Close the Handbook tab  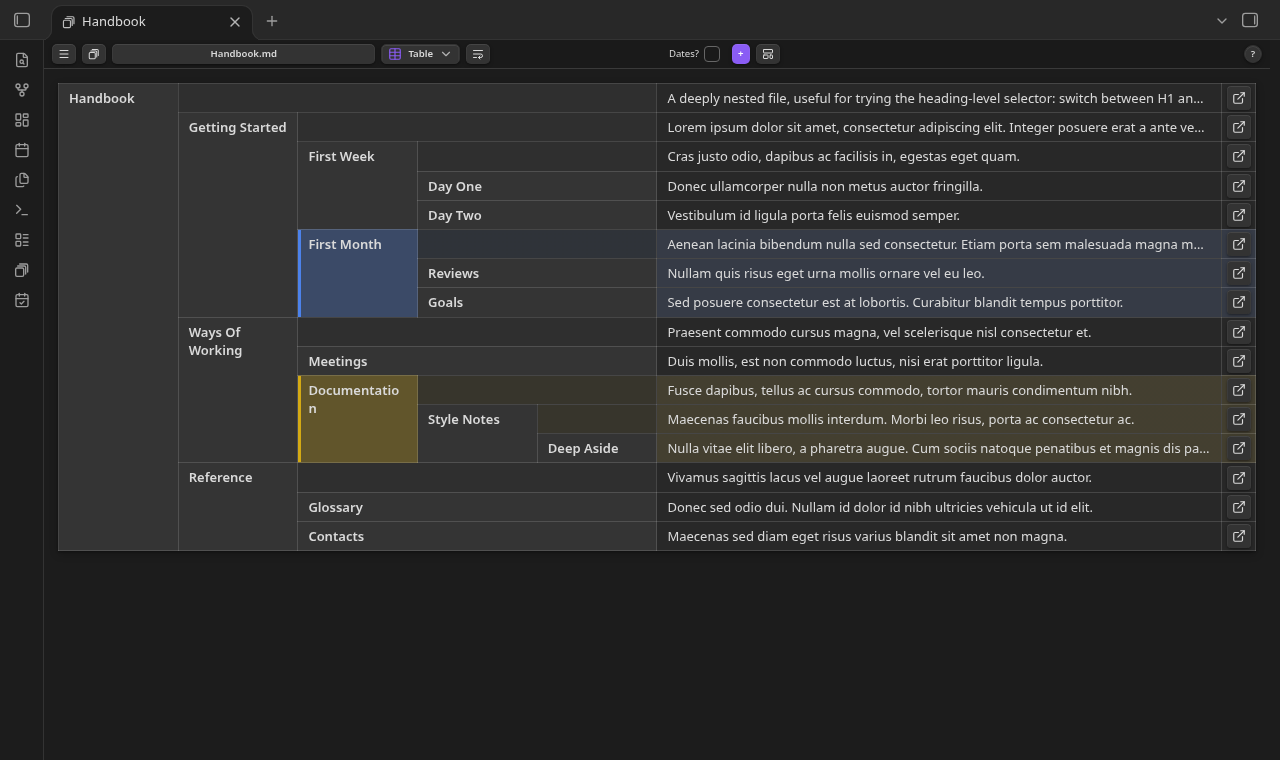pos(235,22)
